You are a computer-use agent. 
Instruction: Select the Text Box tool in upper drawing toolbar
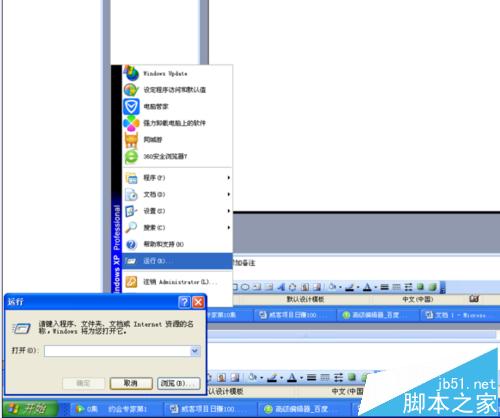257,287
